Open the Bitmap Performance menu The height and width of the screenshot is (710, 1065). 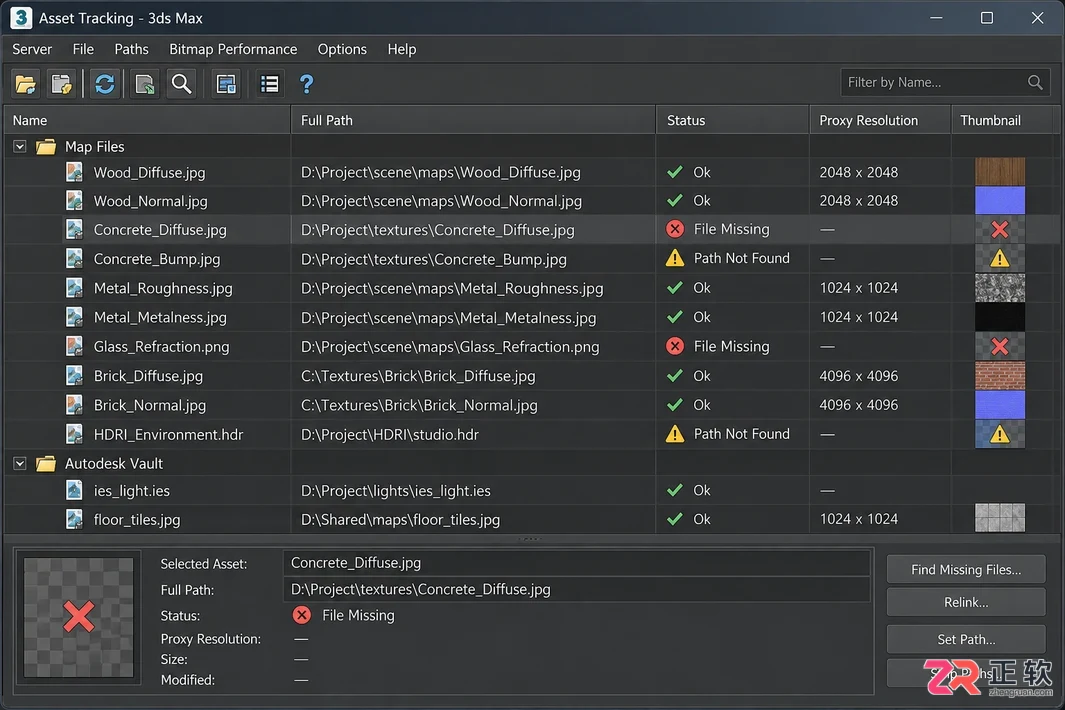[x=233, y=49]
